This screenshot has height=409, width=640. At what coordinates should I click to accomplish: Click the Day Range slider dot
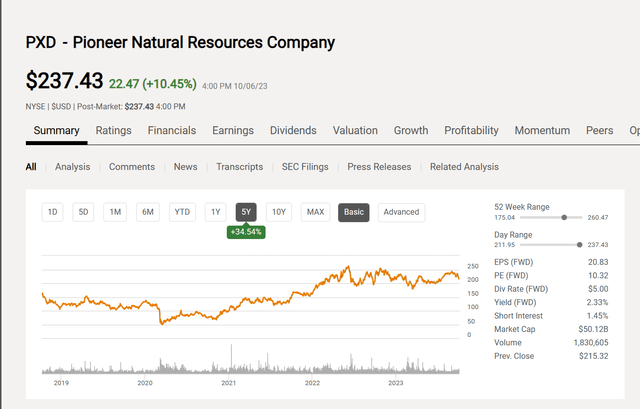(579, 245)
